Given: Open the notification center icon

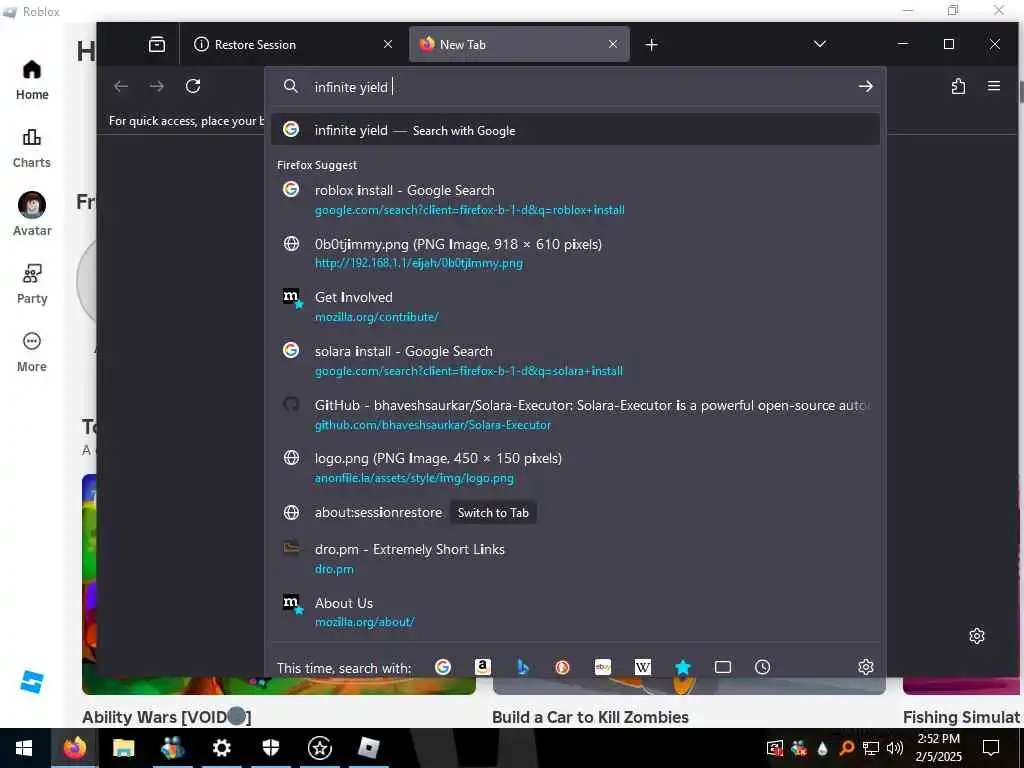Looking at the screenshot, I should point(991,748).
